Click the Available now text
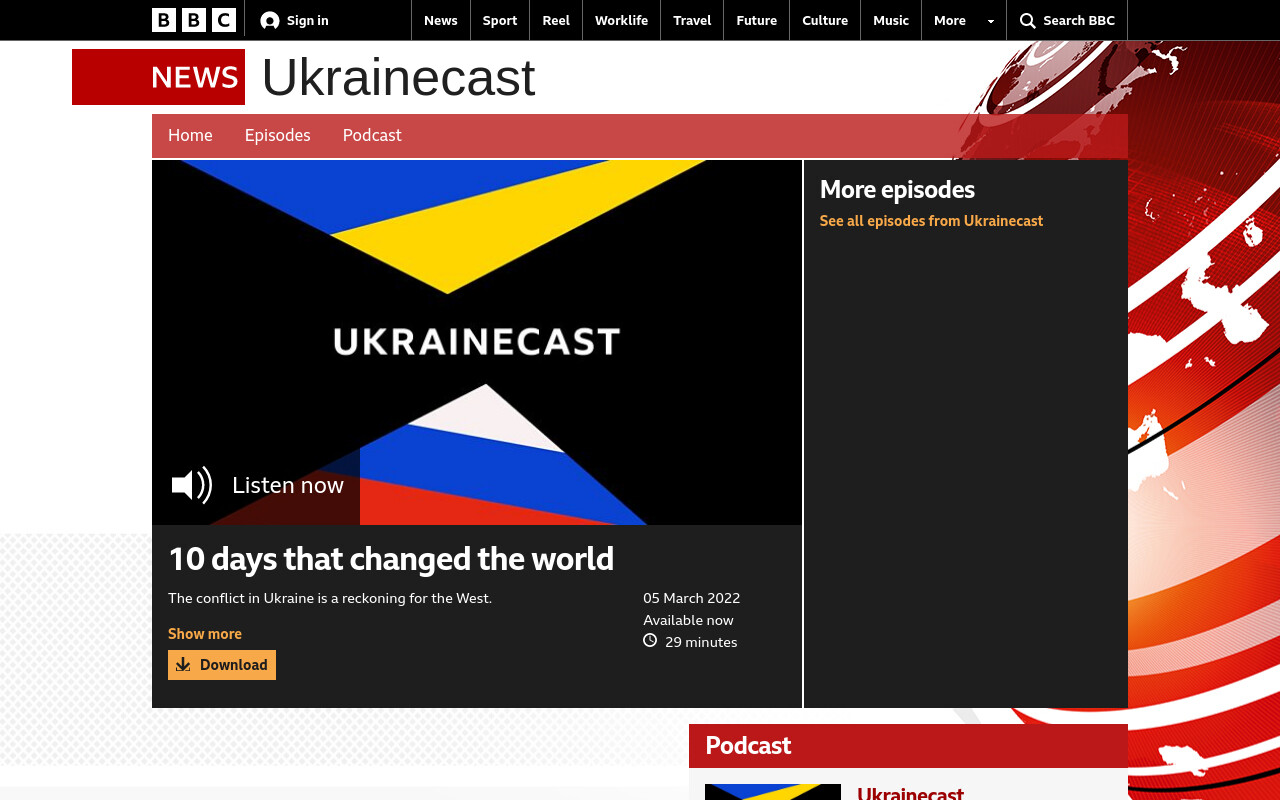This screenshot has width=1280, height=800. tap(688, 620)
